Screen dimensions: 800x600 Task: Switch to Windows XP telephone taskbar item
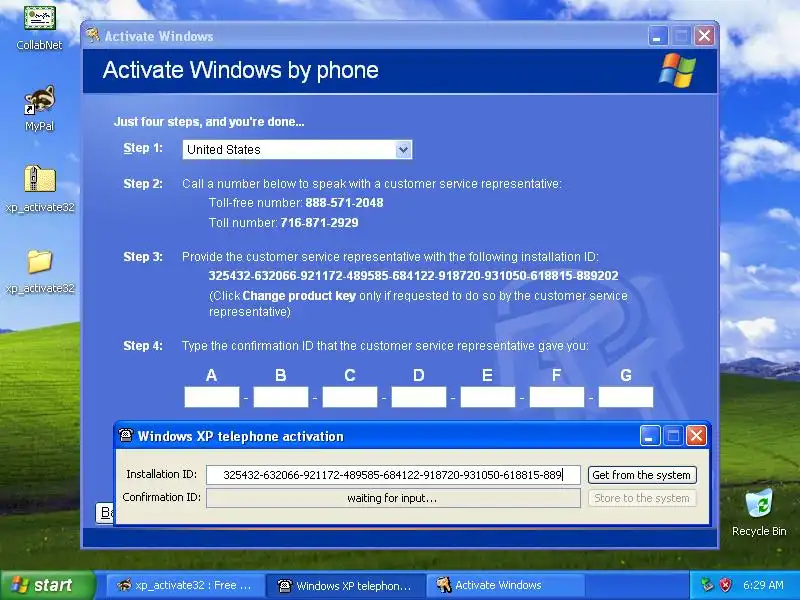[x=345, y=585]
